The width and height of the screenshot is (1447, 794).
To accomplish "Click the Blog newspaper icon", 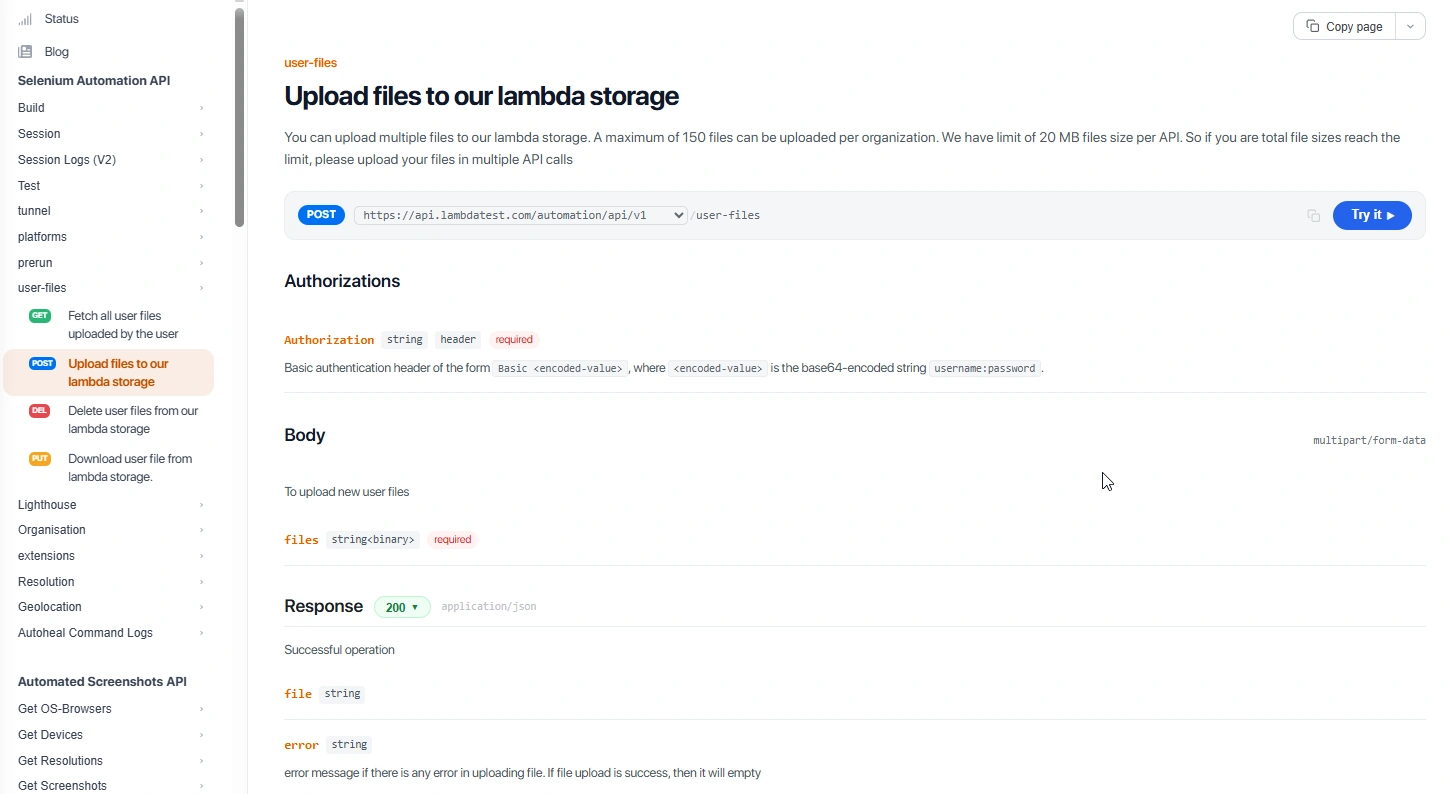I will (x=25, y=52).
